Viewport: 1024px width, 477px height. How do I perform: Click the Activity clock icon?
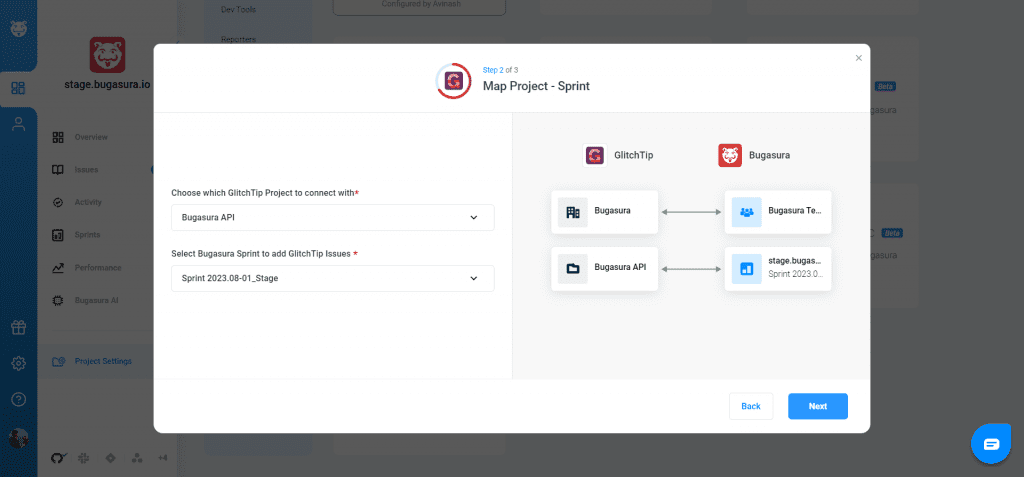tap(58, 203)
